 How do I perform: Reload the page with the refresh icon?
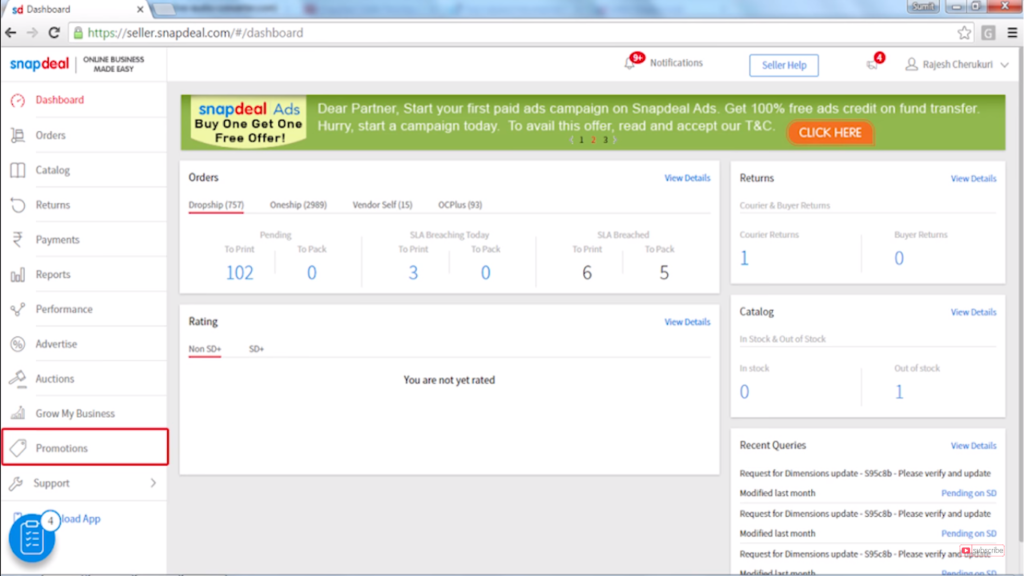[54, 33]
